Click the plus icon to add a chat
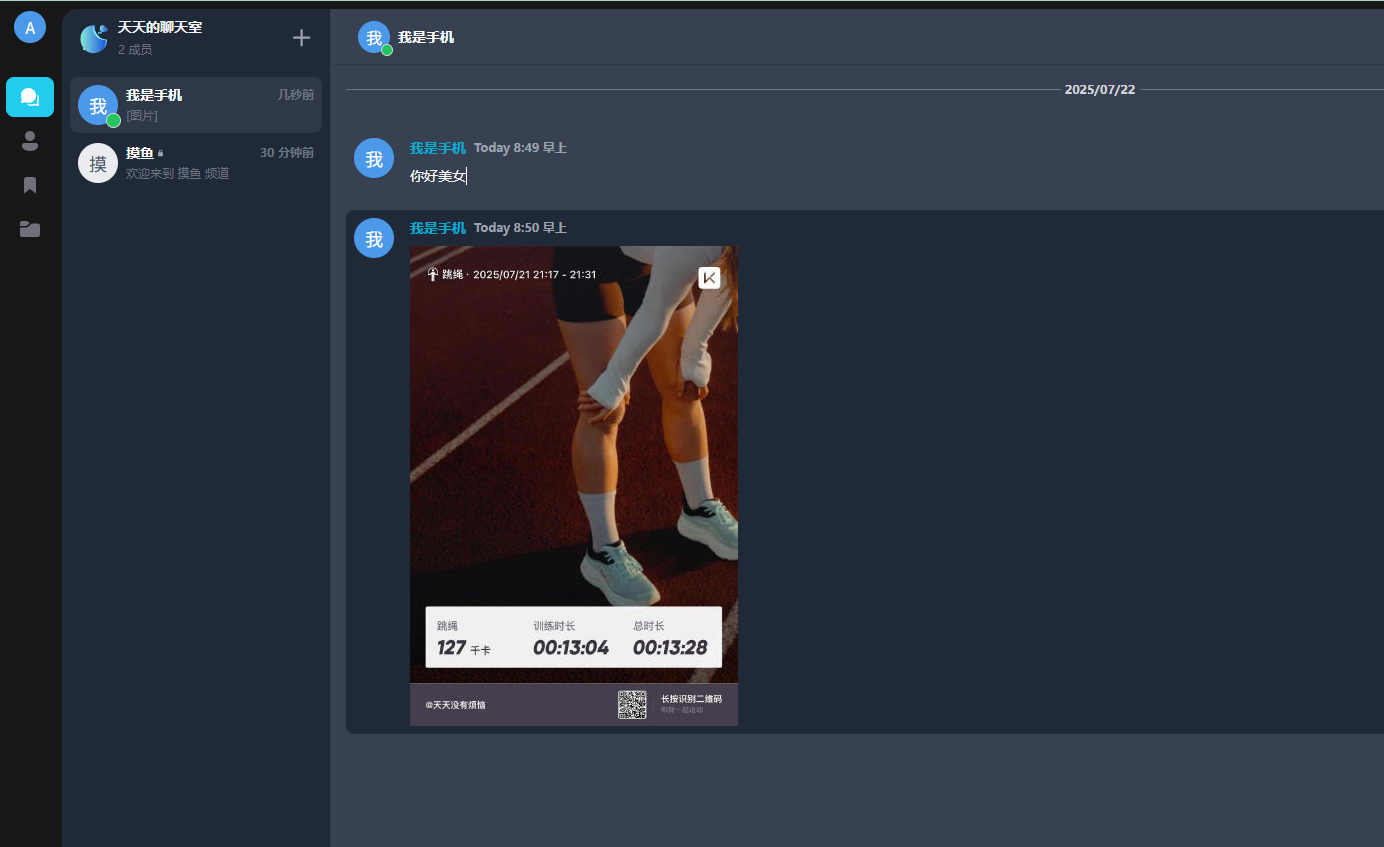The height and width of the screenshot is (847, 1384). click(301, 38)
